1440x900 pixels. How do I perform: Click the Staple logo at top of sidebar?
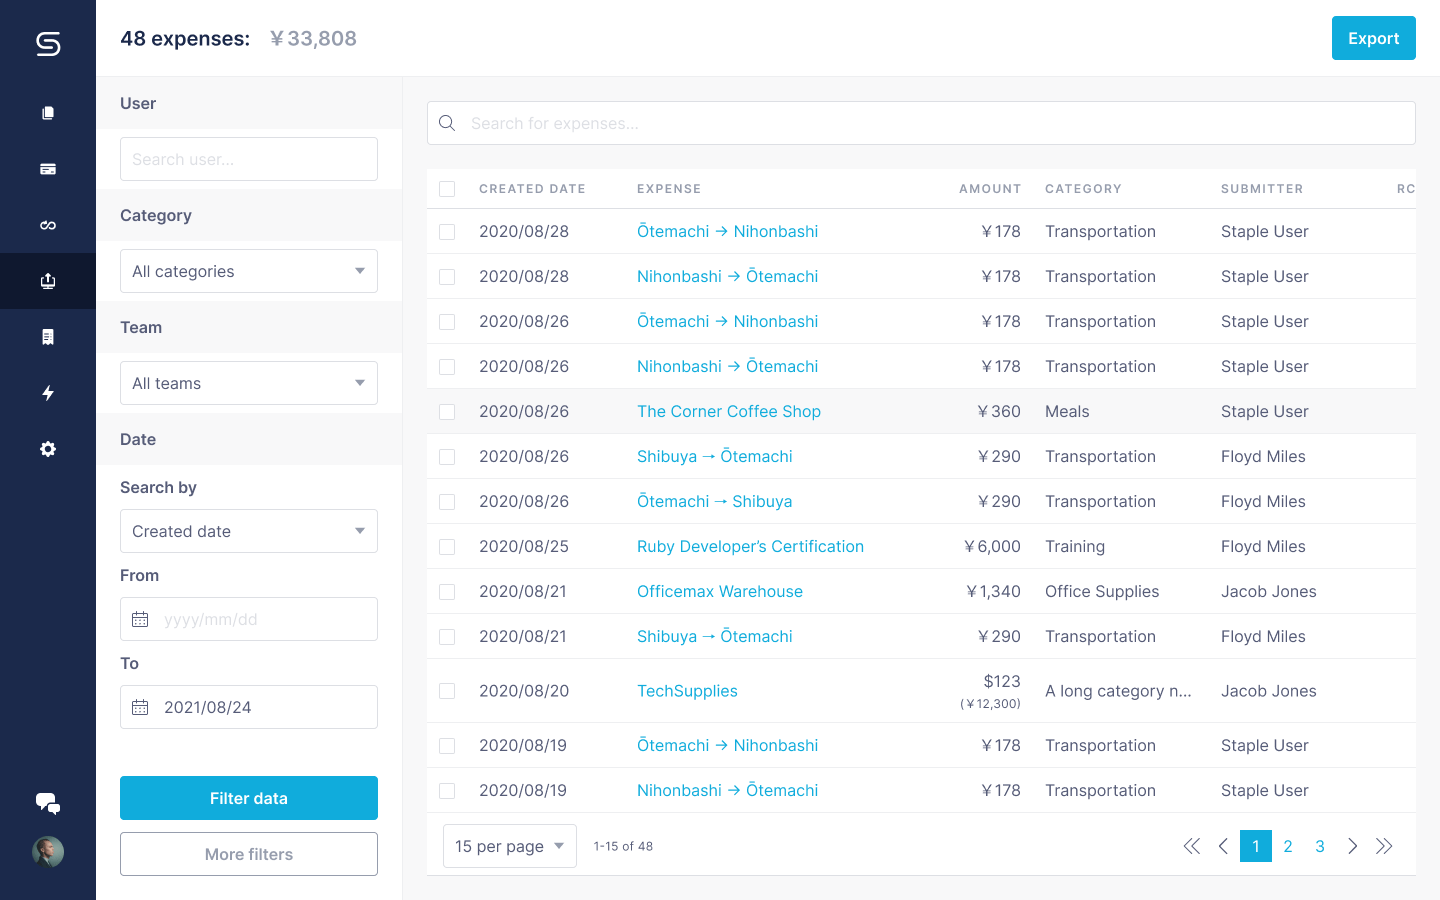tap(47, 44)
